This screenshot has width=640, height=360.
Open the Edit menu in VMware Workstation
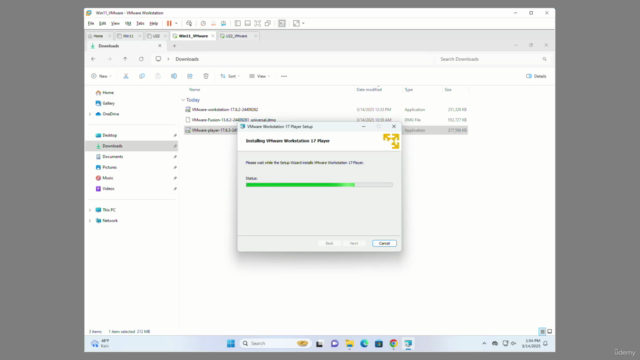[x=102, y=23]
